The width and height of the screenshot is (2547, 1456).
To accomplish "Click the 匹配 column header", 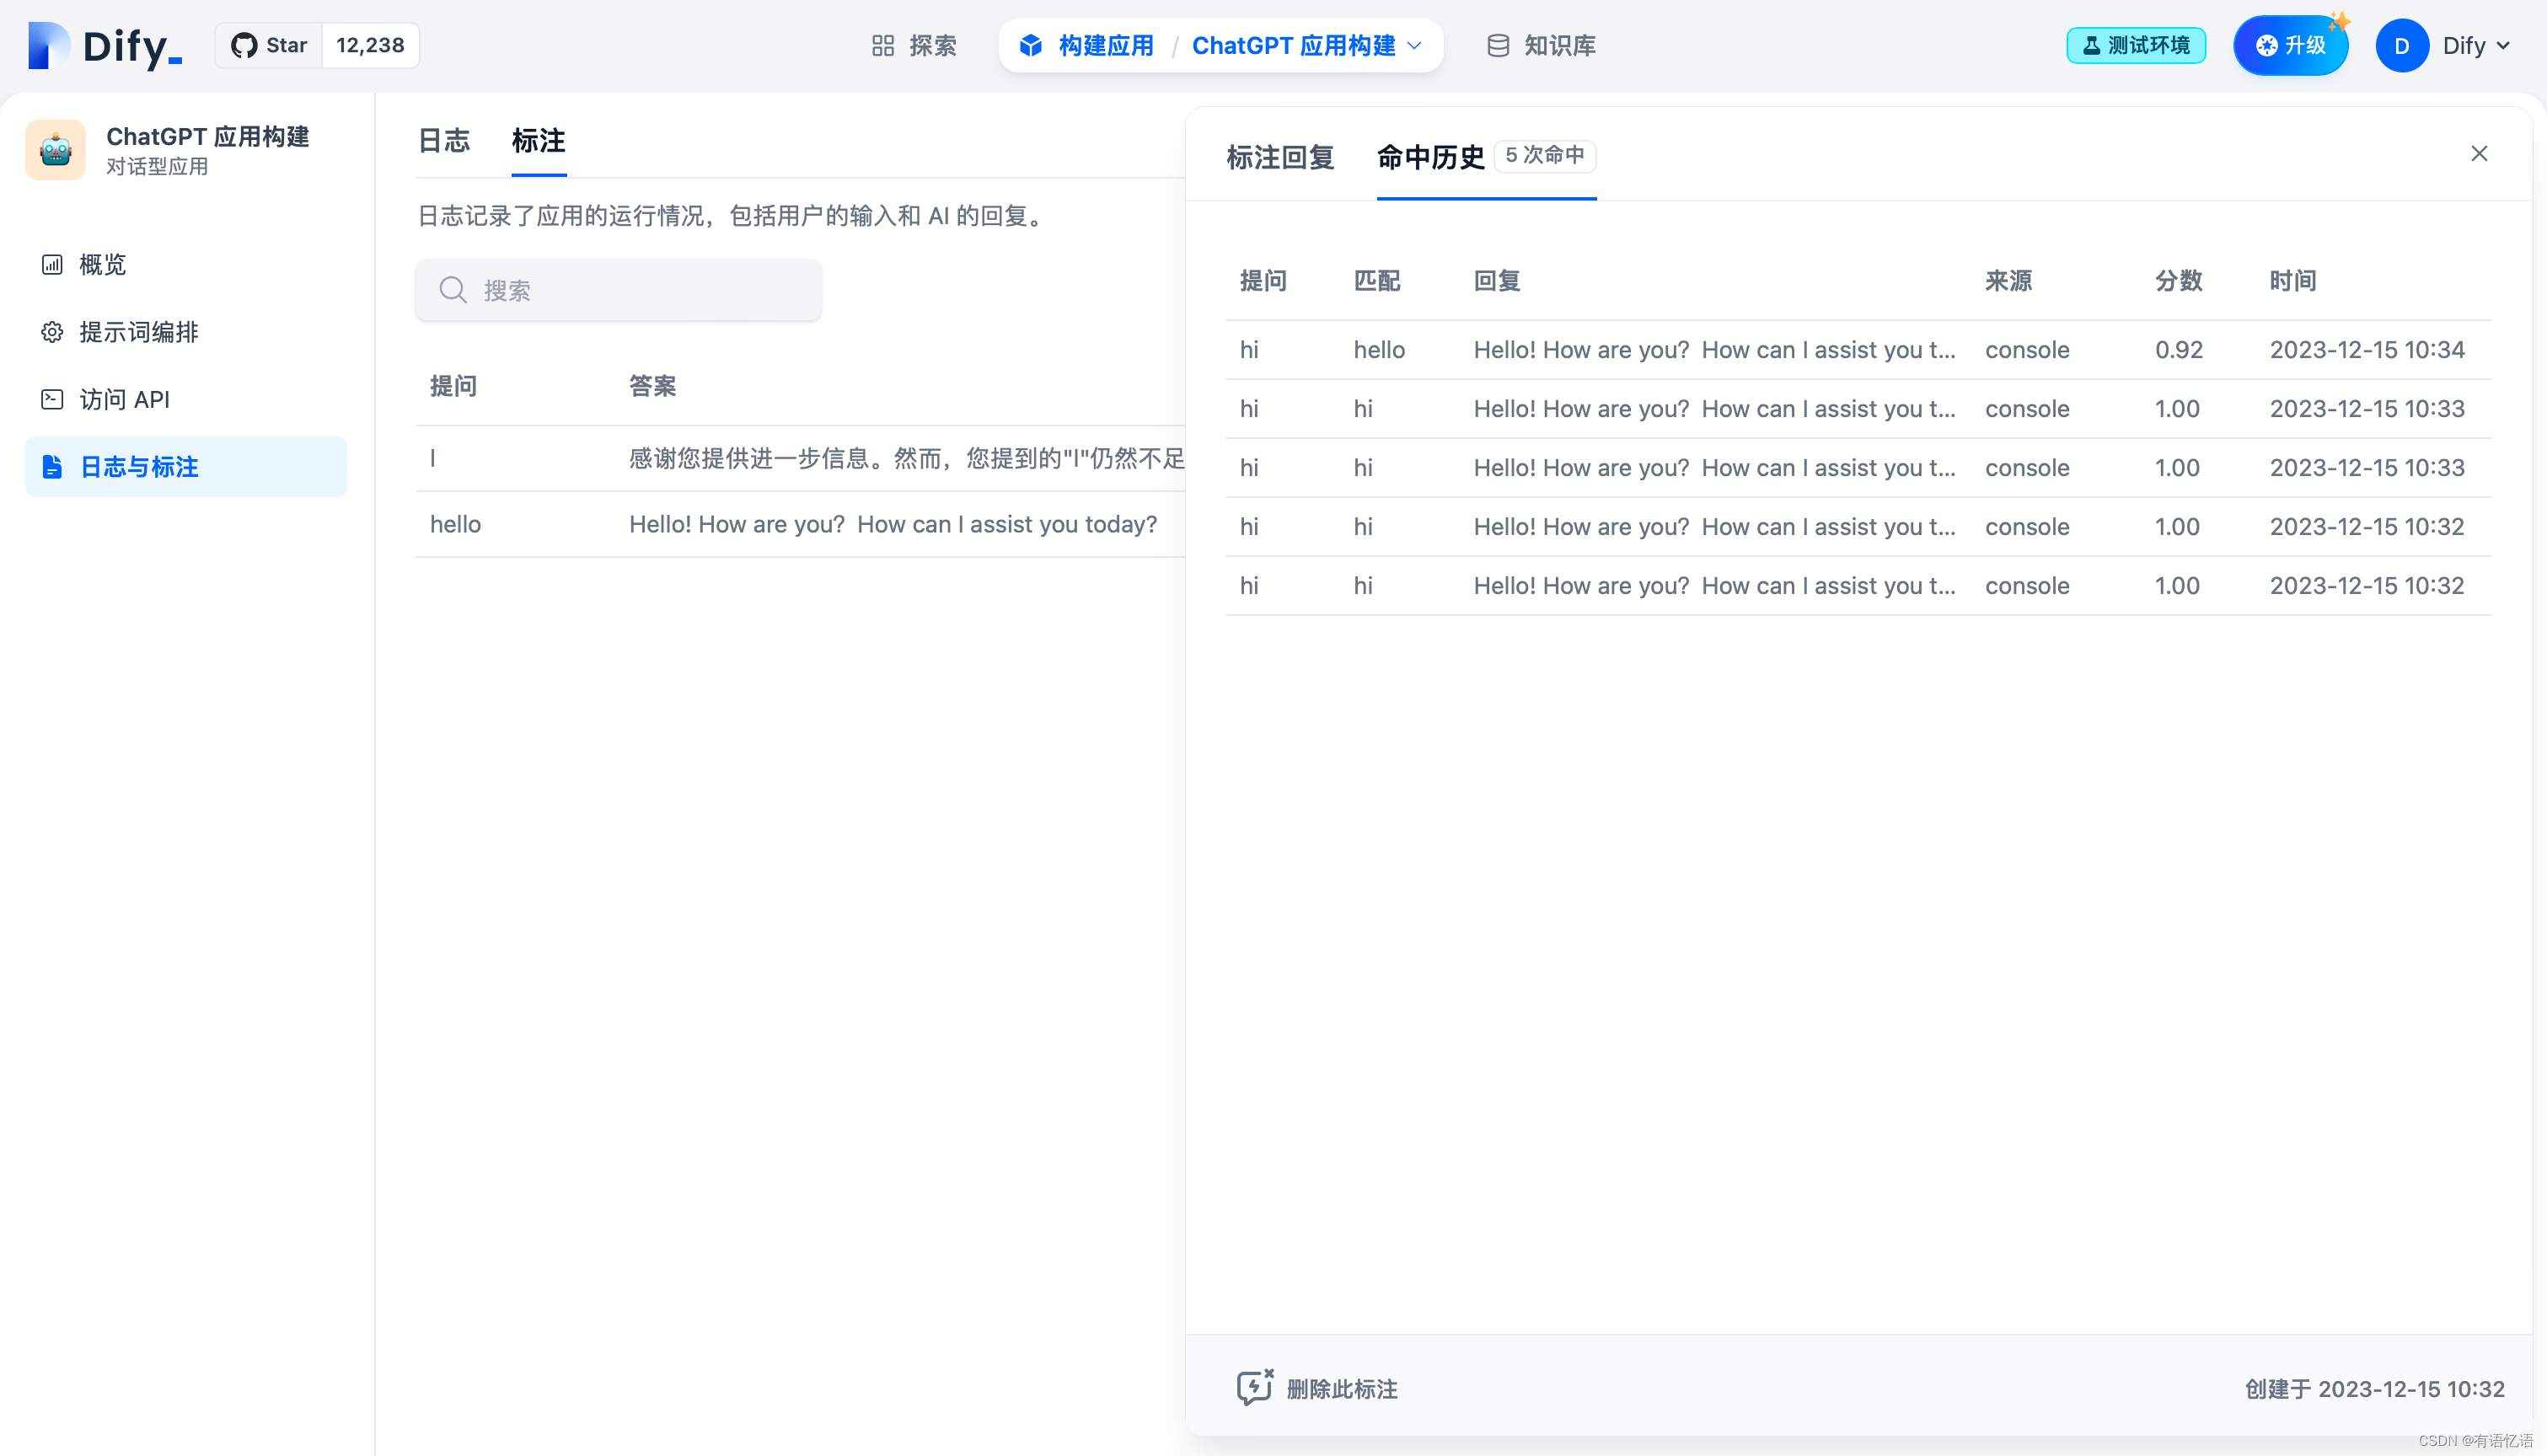I will click(1377, 281).
